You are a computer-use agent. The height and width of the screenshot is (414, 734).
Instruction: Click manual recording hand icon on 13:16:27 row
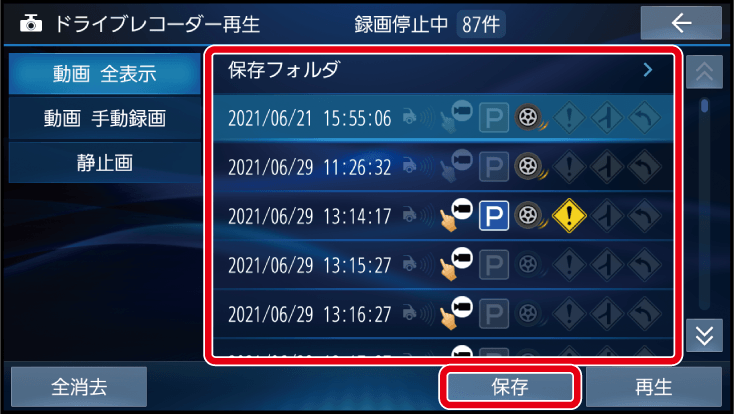pyautogui.click(x=456, y=313)
